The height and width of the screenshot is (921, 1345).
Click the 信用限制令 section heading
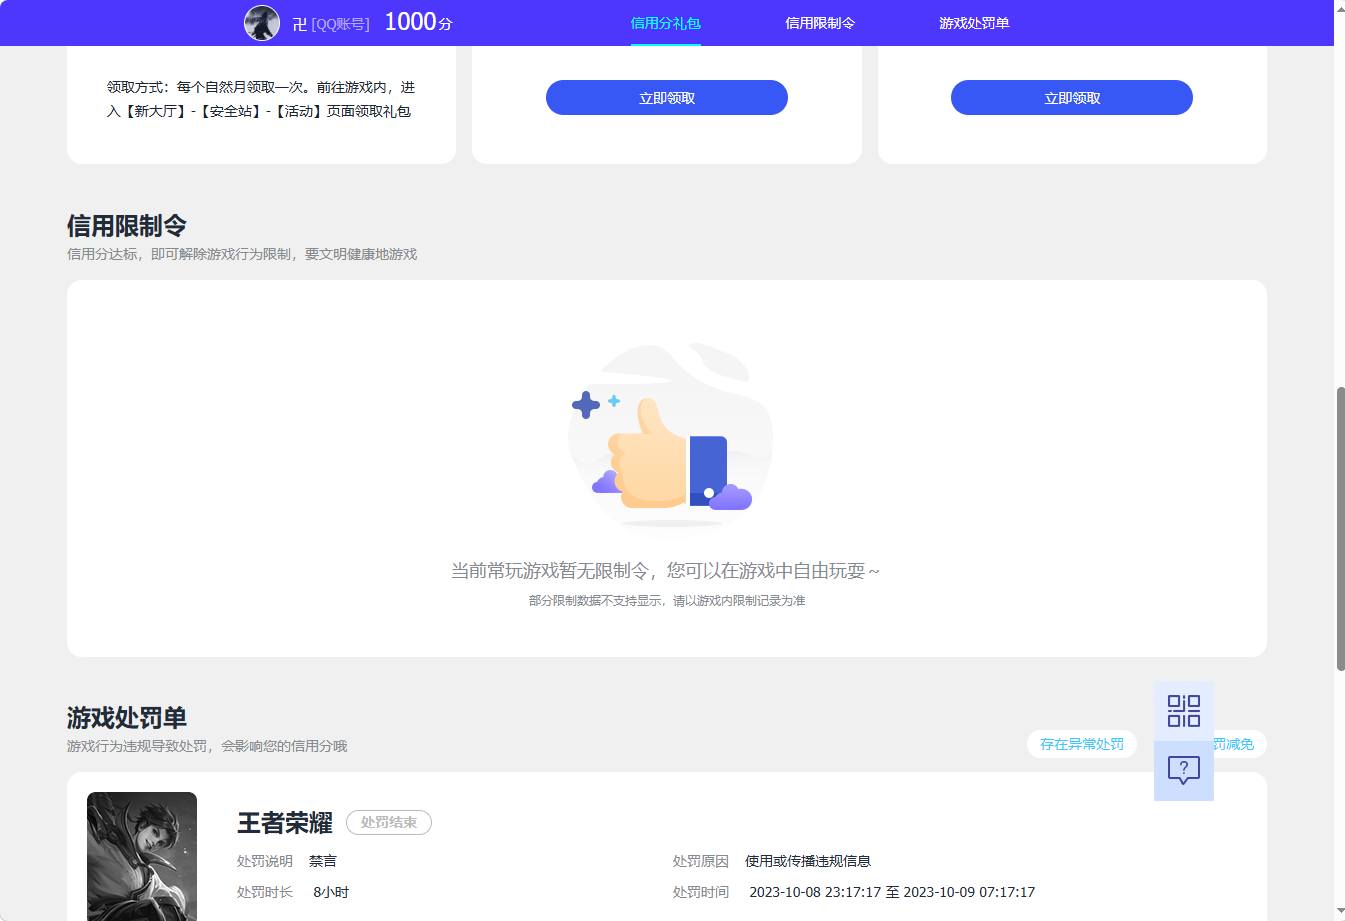point(127,226)
